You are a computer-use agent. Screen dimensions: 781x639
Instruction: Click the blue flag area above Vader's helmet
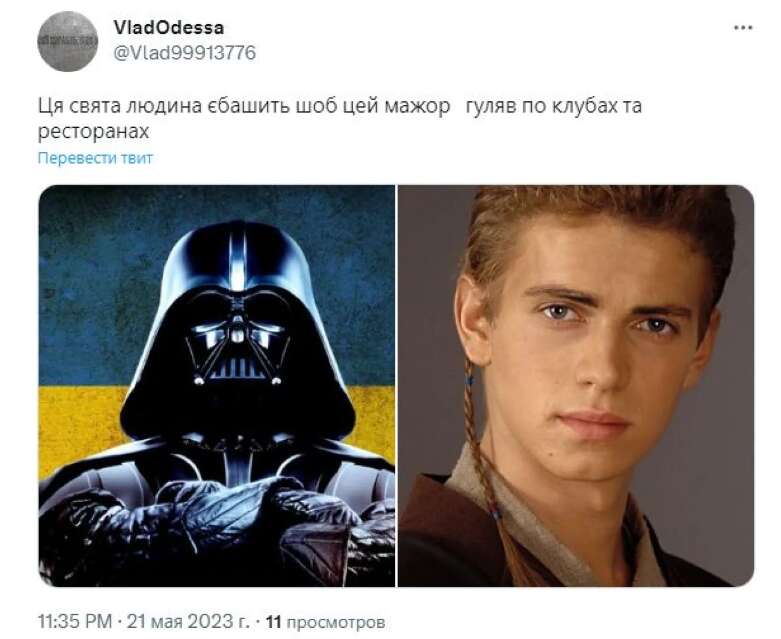217,205
